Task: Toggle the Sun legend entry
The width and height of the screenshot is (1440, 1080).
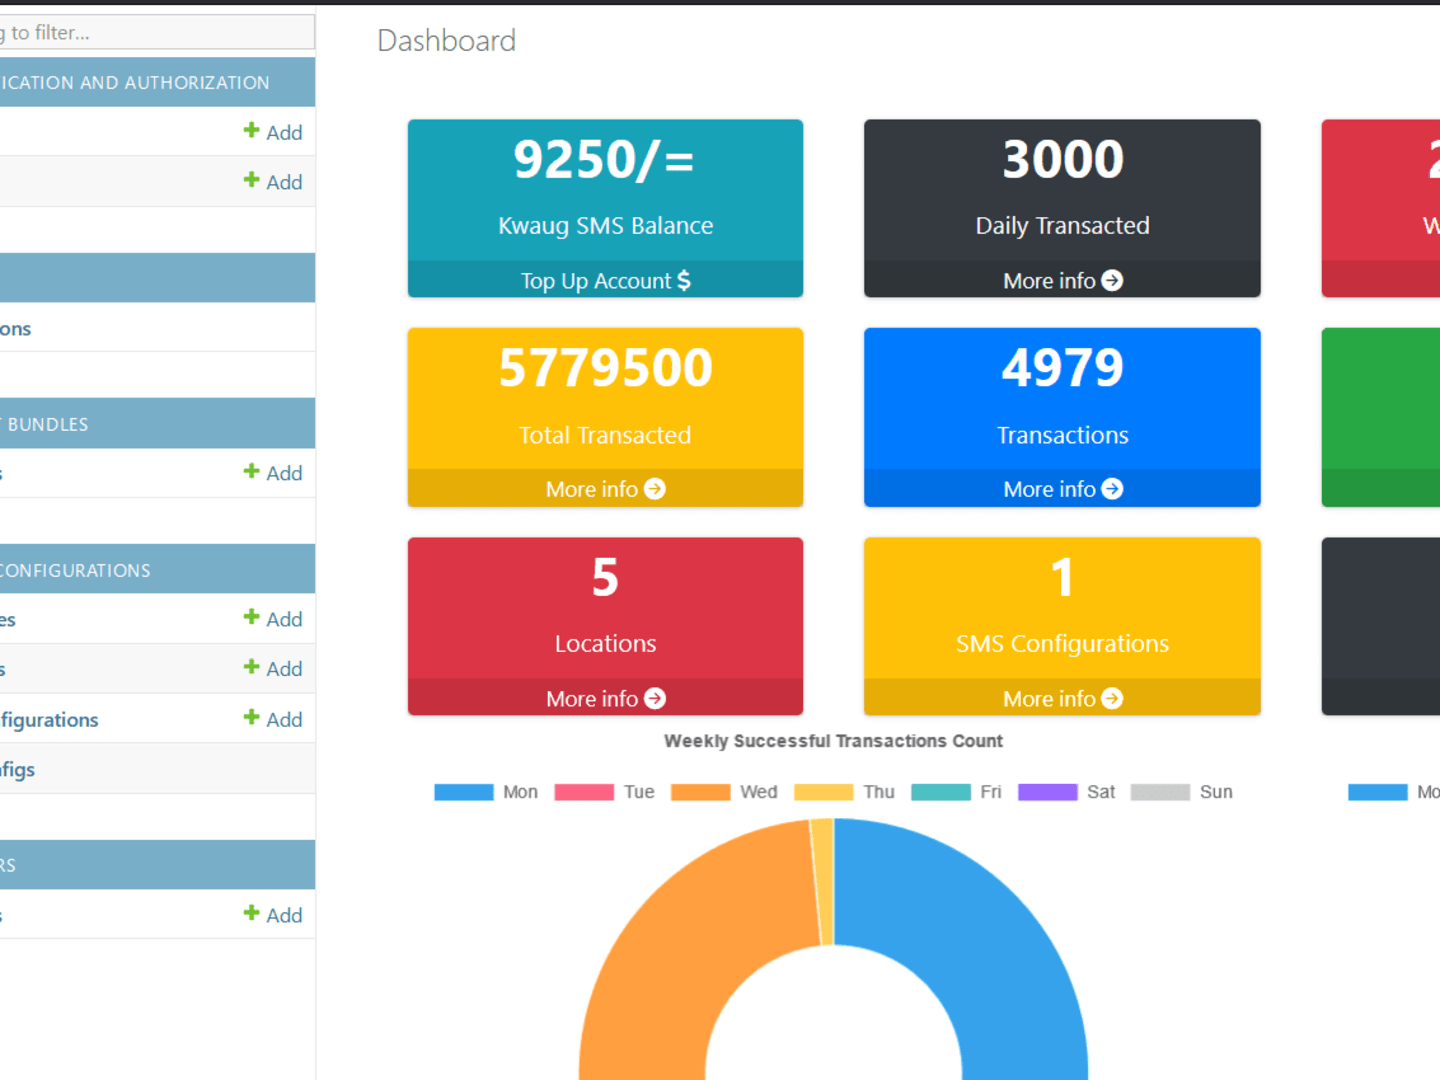Action: [x=1182, y=792]
